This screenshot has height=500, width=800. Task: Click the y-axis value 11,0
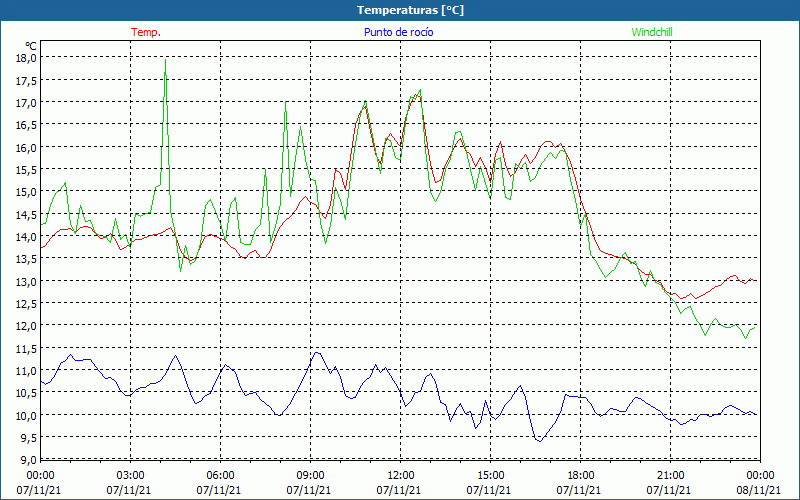[x=26, y=370]
